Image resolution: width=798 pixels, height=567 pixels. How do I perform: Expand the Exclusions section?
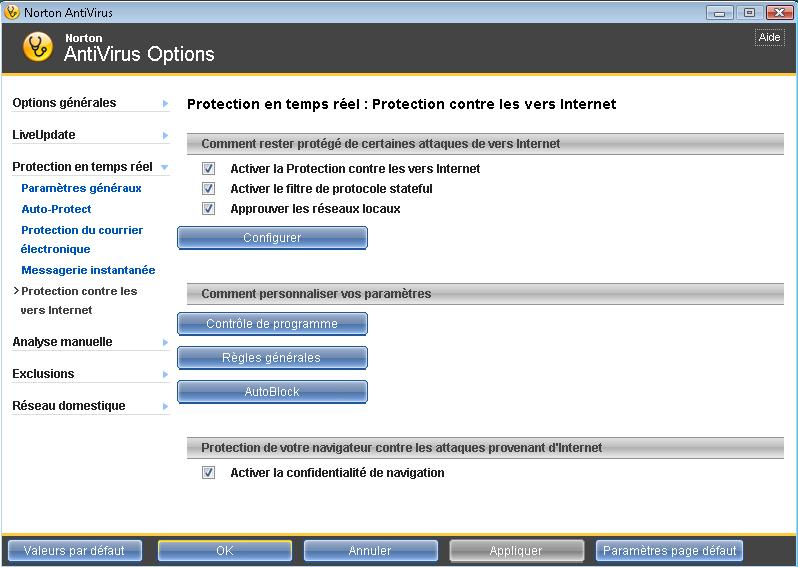click(165, 374)
